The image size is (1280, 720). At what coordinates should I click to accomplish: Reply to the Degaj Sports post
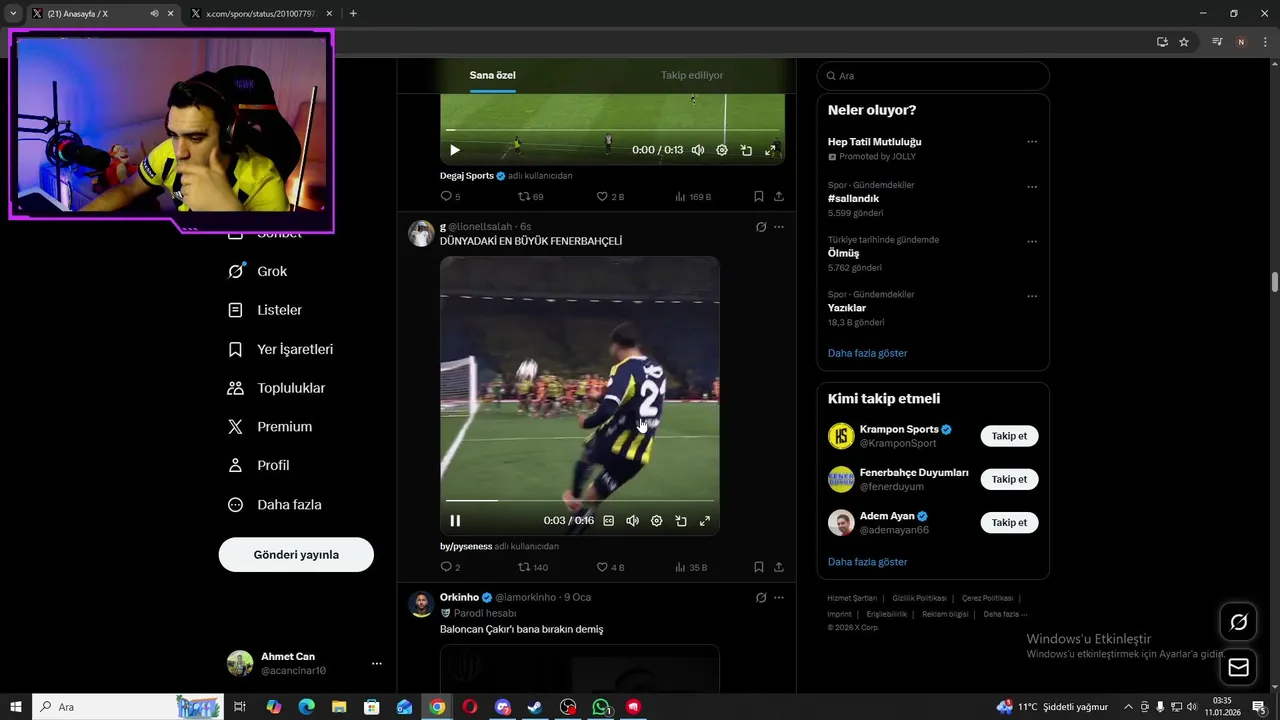450,196
